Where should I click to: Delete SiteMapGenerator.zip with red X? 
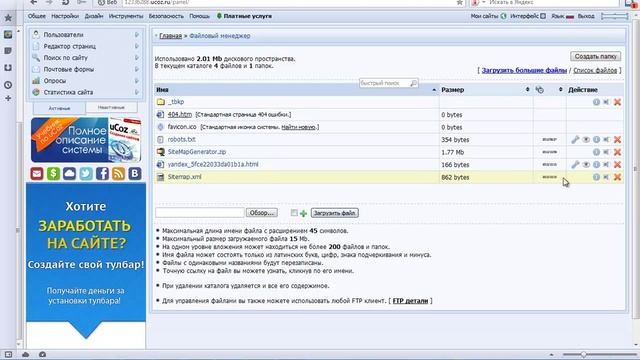click(x=617, y=152)
